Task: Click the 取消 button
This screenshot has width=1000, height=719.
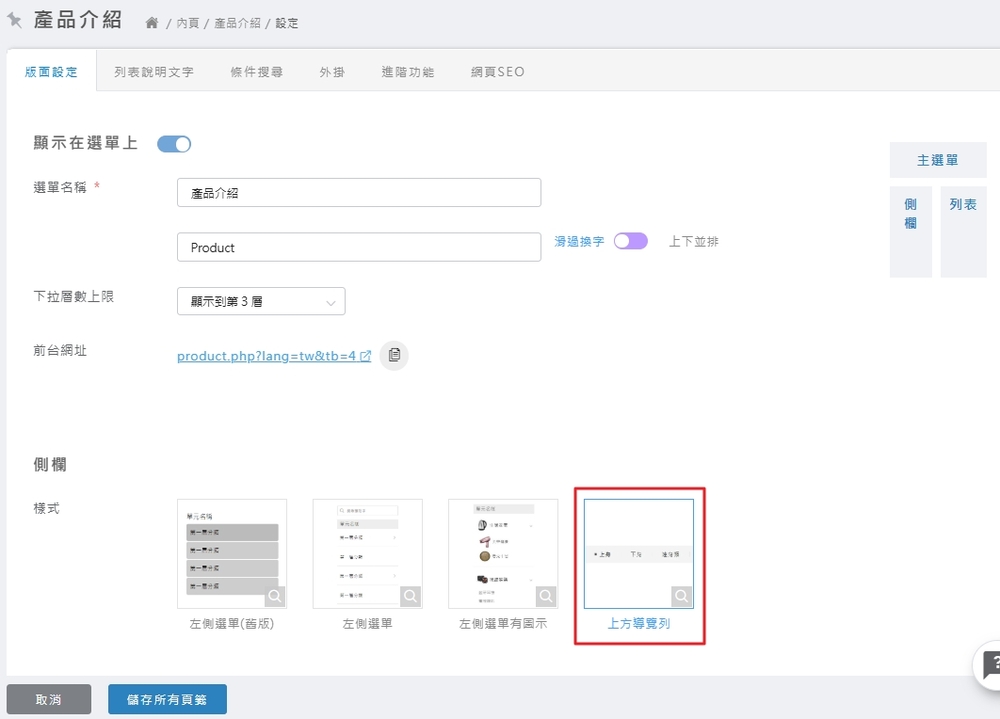Action: [49, 700]
